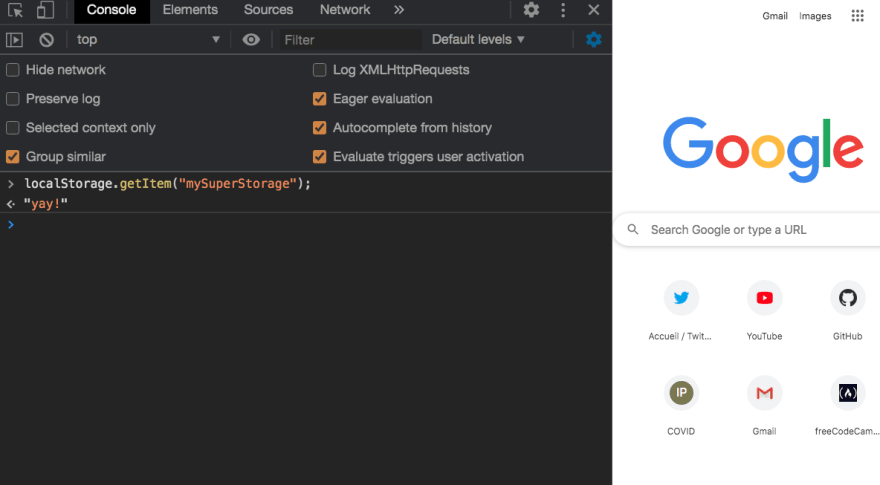Disable the Eager evaluation checkbox
This screenshot has width=880, height=485.
pos(319,99)
